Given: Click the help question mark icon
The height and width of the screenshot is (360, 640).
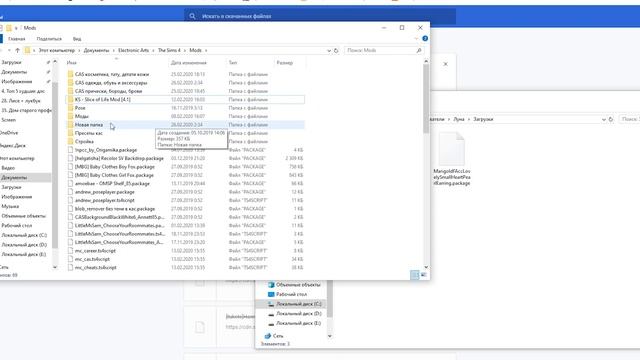Looking at the screenshot, I should tap(425, 38).
